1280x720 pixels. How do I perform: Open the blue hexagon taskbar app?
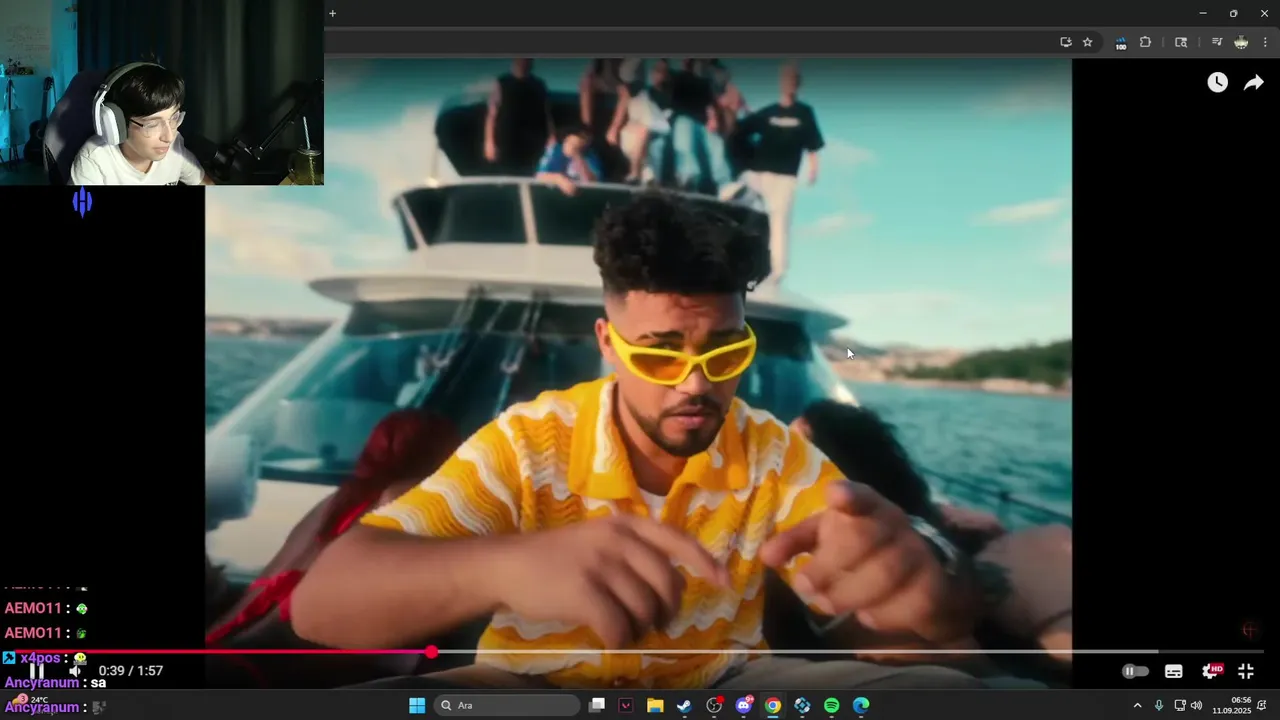[x=802, y=705]
